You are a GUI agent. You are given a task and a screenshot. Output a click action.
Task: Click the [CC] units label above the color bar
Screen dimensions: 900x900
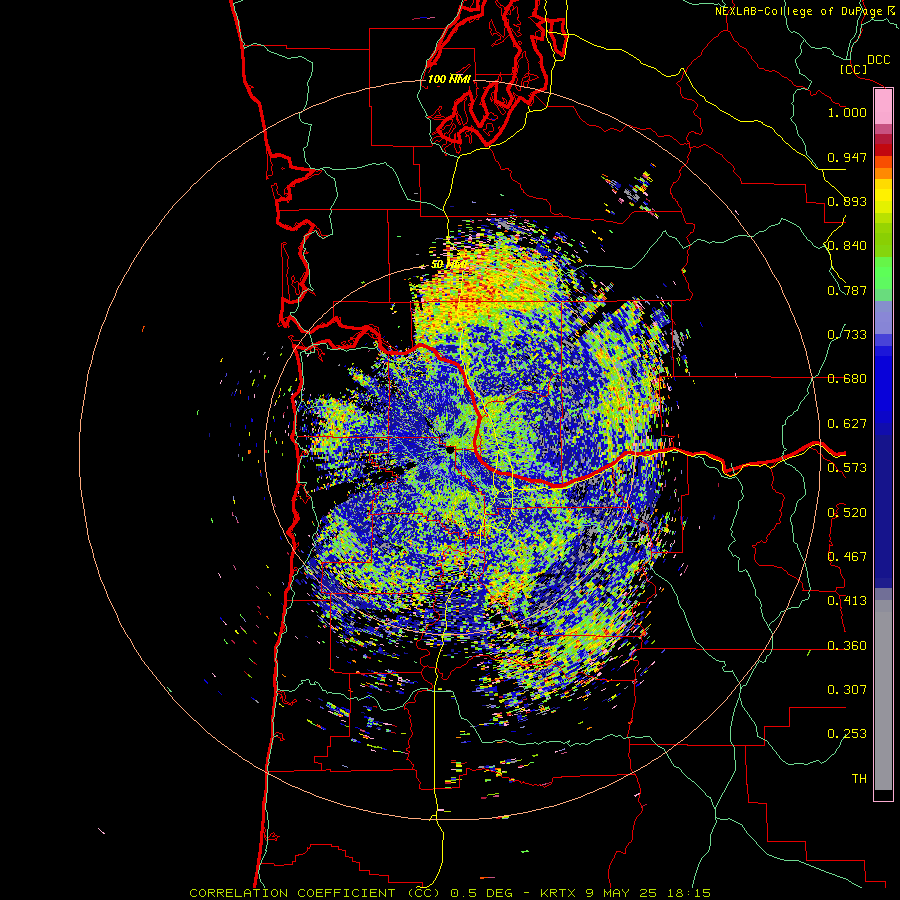click(x=853, y=69)
